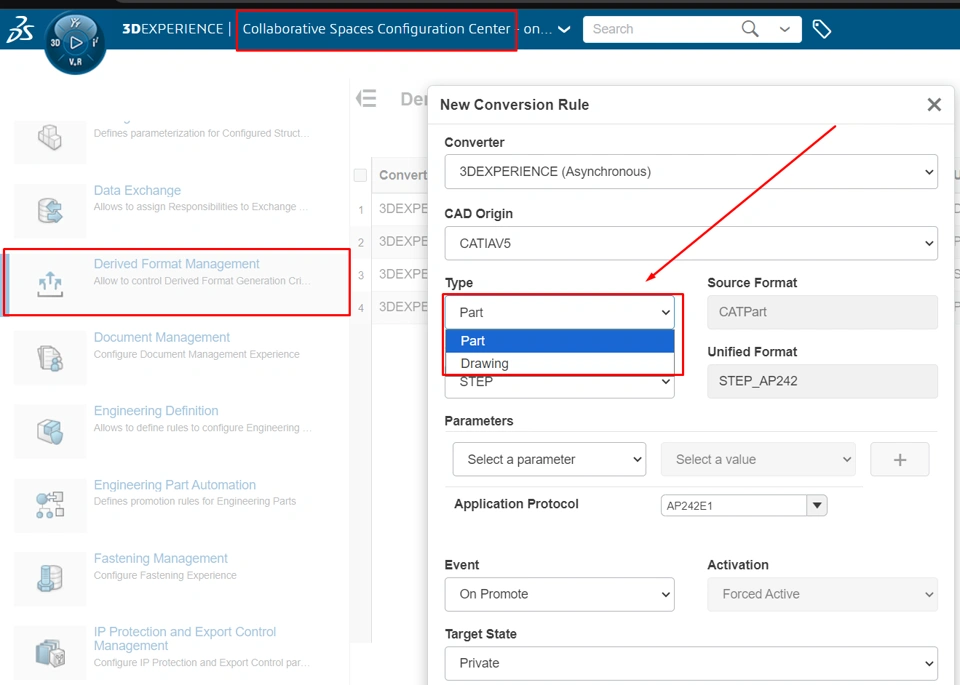The image size is (960, 685).
Task: Open Data Exchange link
Action: coord(137,190)
